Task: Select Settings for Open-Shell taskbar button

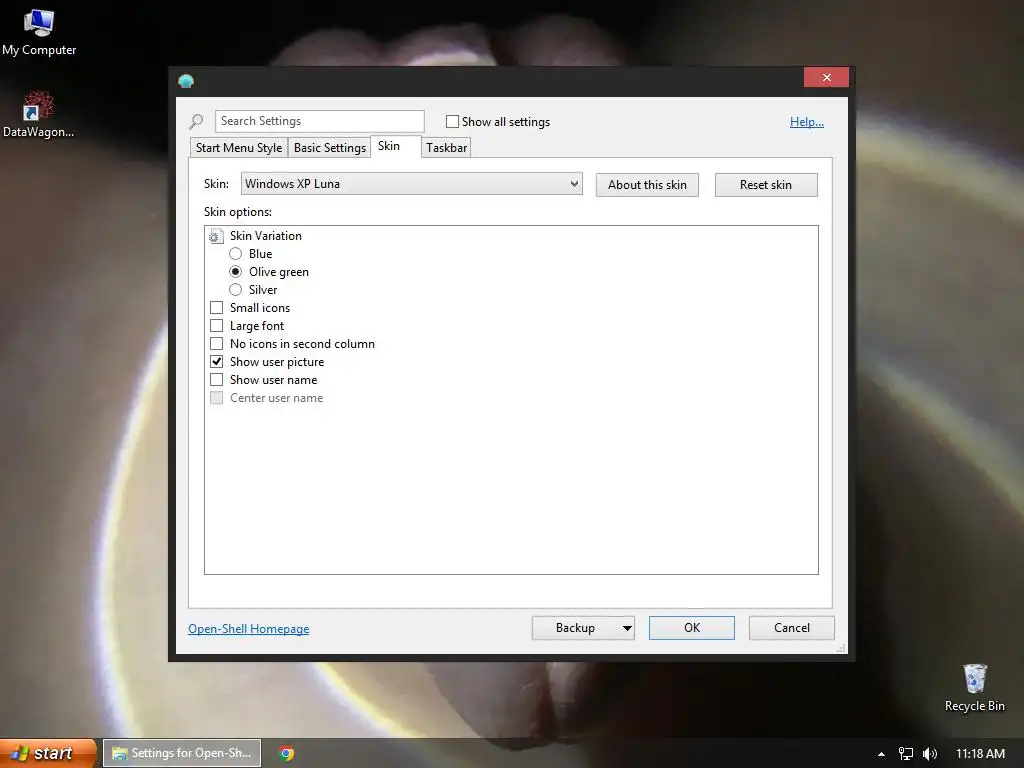Action: (182, 753)
